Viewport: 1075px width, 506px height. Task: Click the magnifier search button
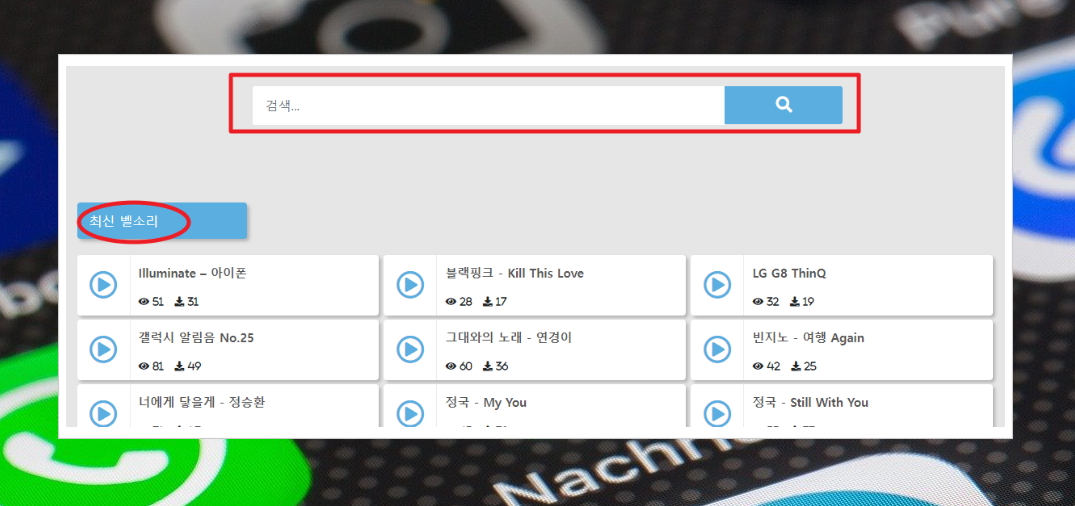pos(783,105)
